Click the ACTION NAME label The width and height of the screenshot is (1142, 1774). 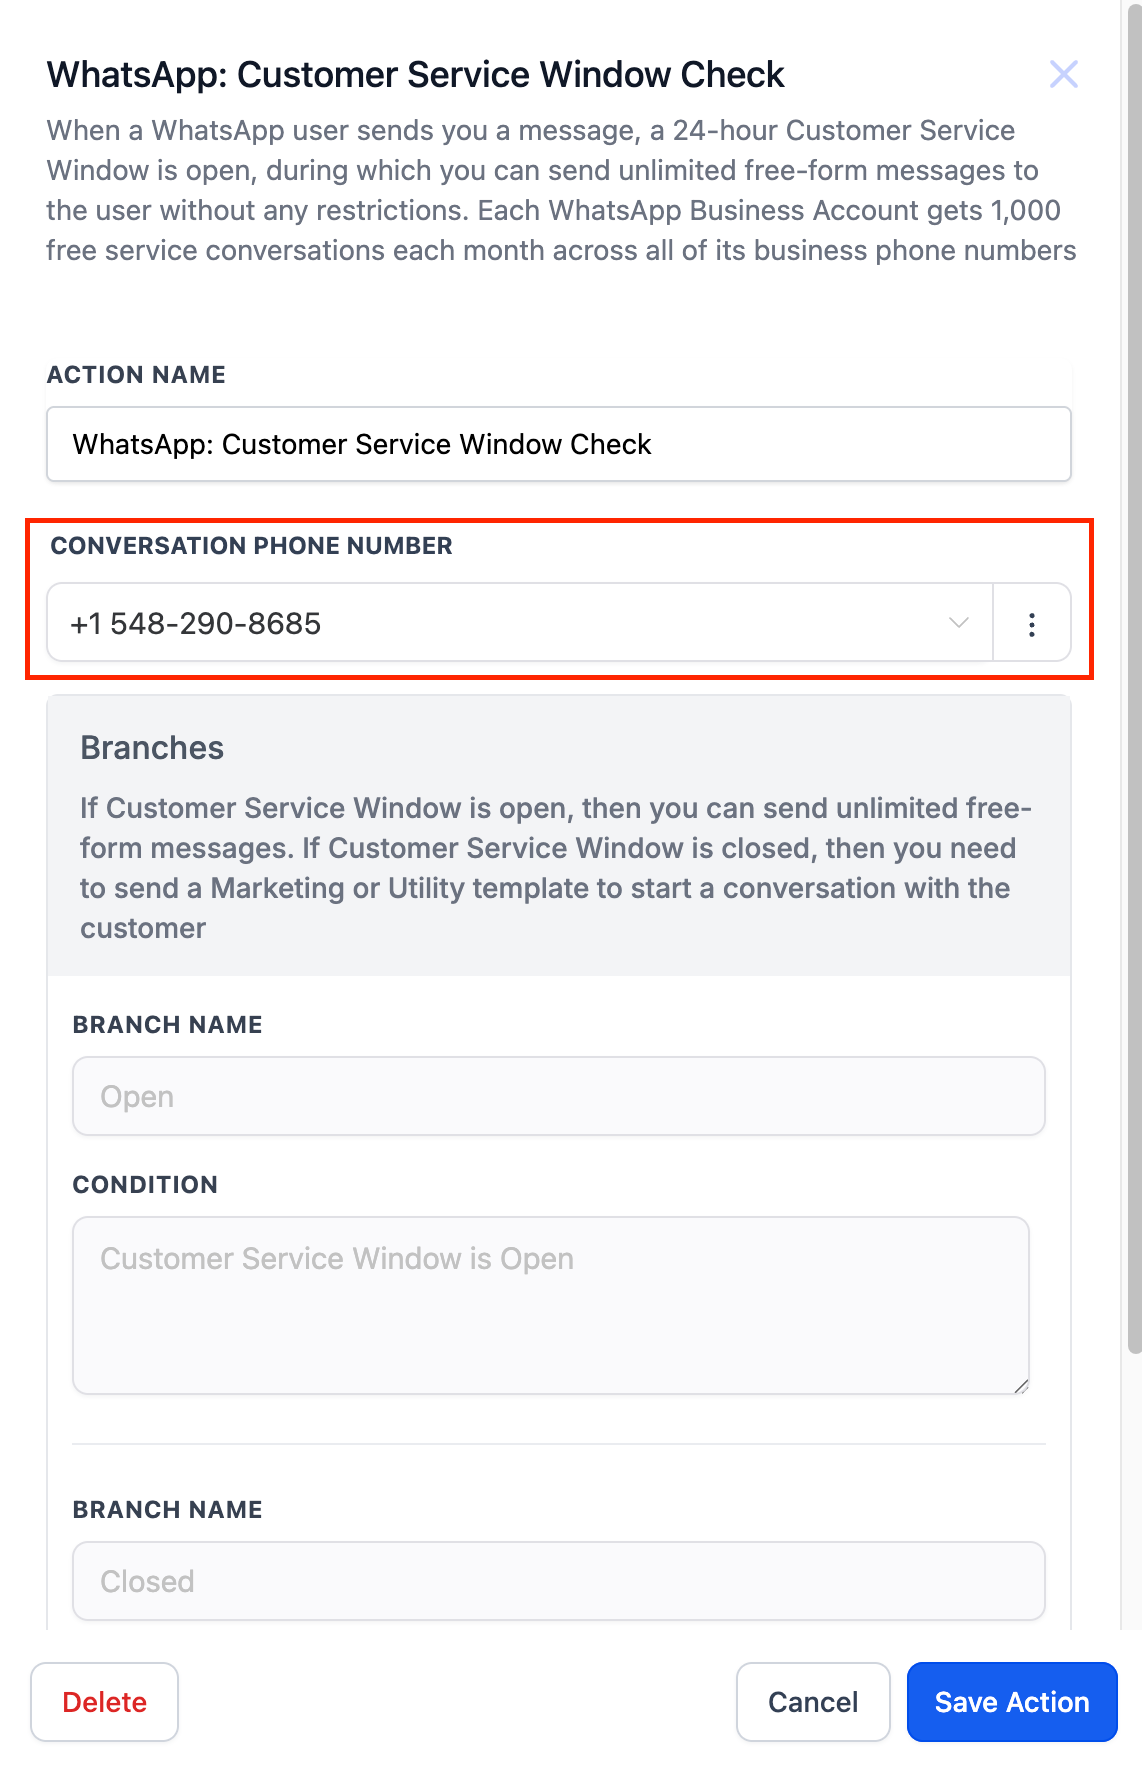click(x=136, y=375)
